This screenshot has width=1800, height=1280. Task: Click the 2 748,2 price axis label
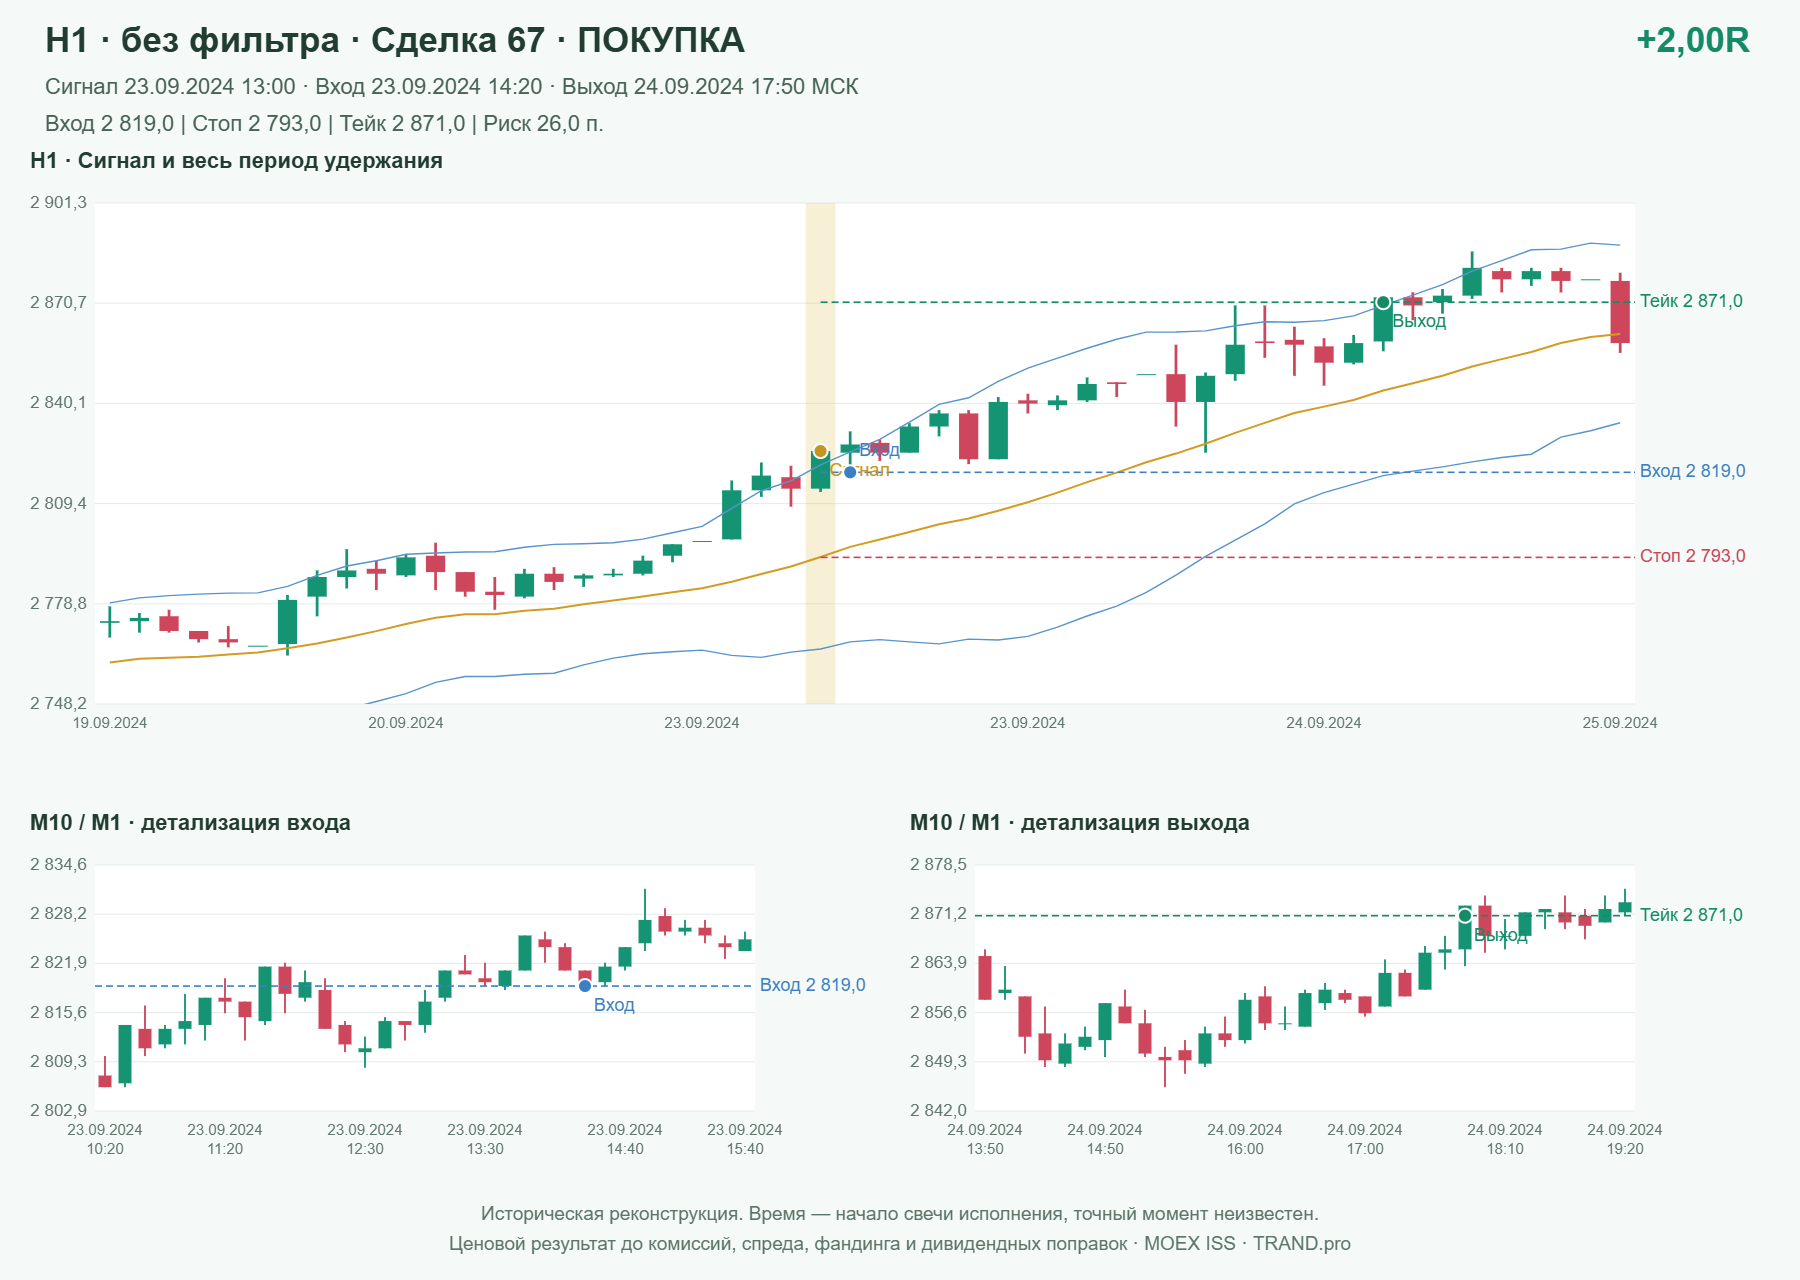(58, 704)
